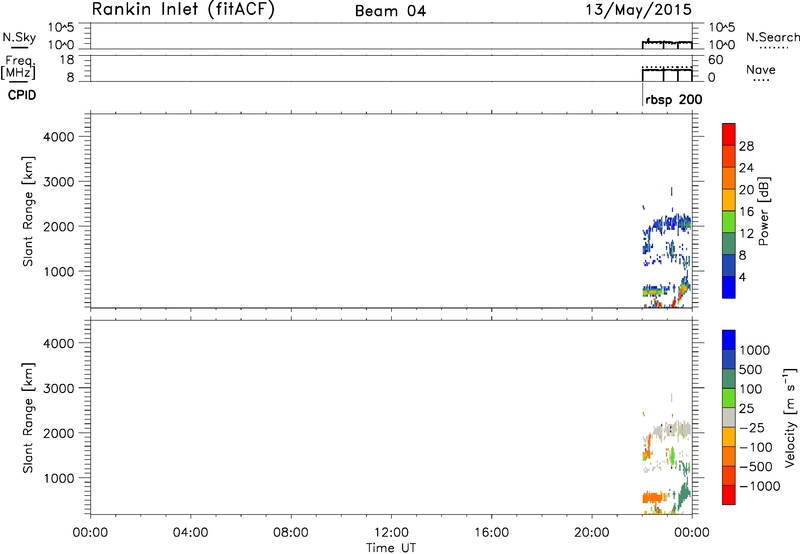The image size is (800, 554).
Task: Click the "4000" range label on the power panel
Action: [x=58, y=137]
